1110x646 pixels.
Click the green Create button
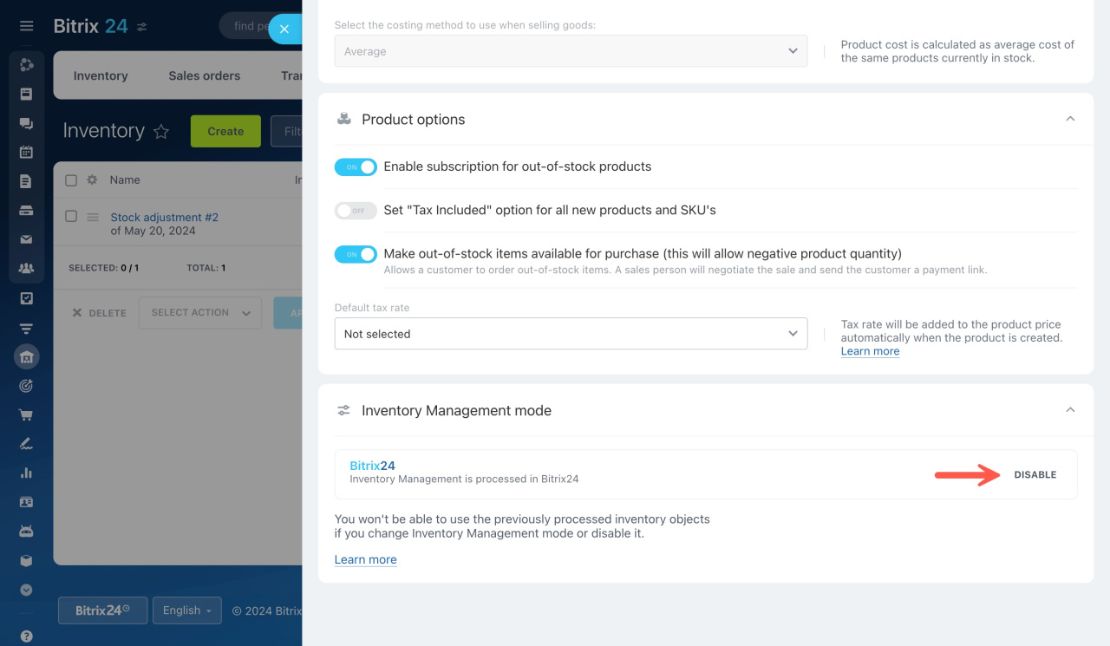[x=225, y=132]
